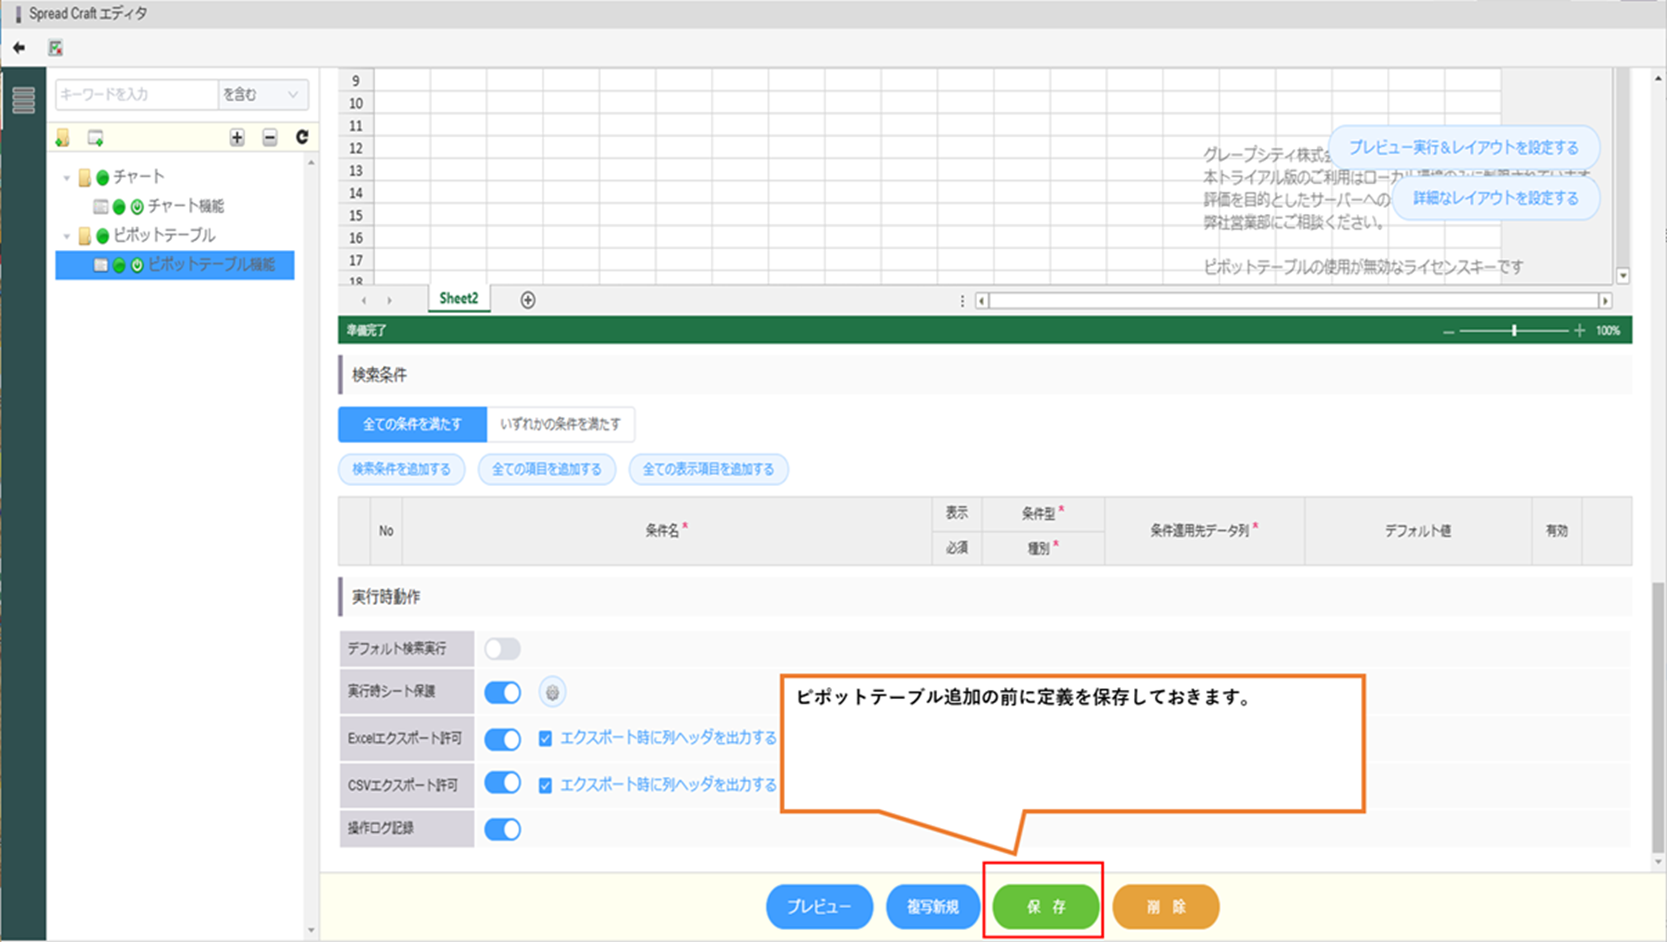The height and width of the screenshot is (942, 1667).
Task: Open sheet protection settings gear icon
Action: (x=552, y=692)
